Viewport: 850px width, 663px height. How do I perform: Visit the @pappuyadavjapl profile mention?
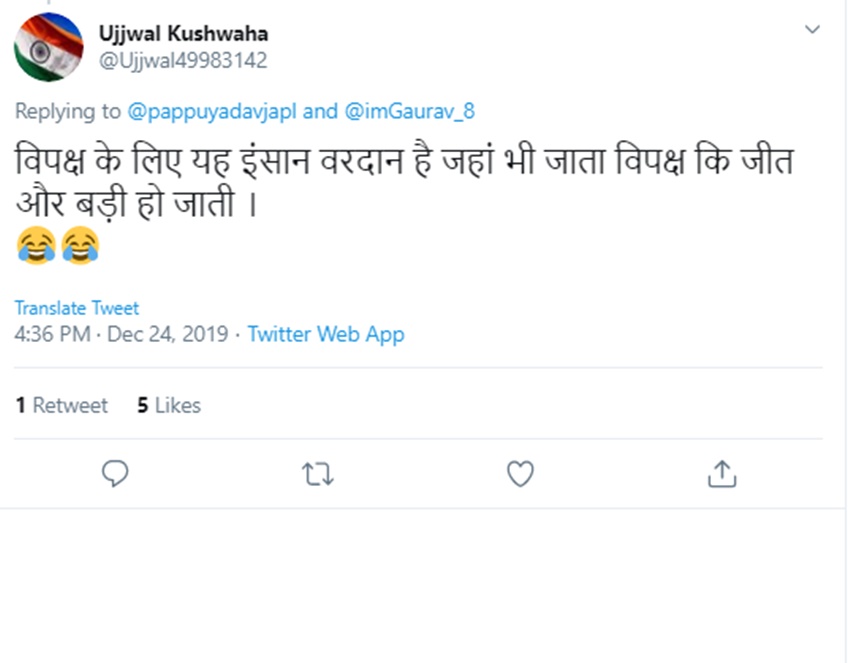tap(211, 111)
